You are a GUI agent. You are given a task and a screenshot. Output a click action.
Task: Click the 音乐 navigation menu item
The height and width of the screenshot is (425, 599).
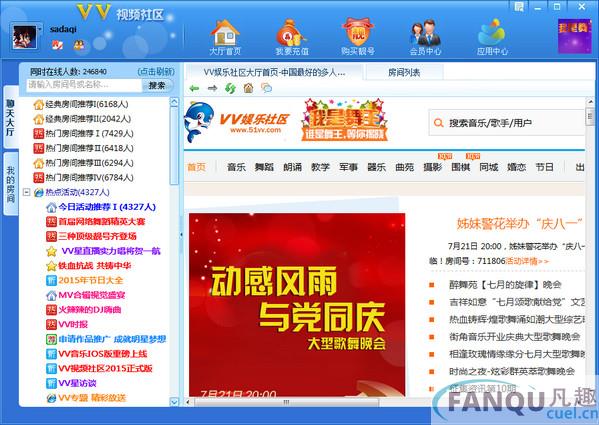point(236,167)
